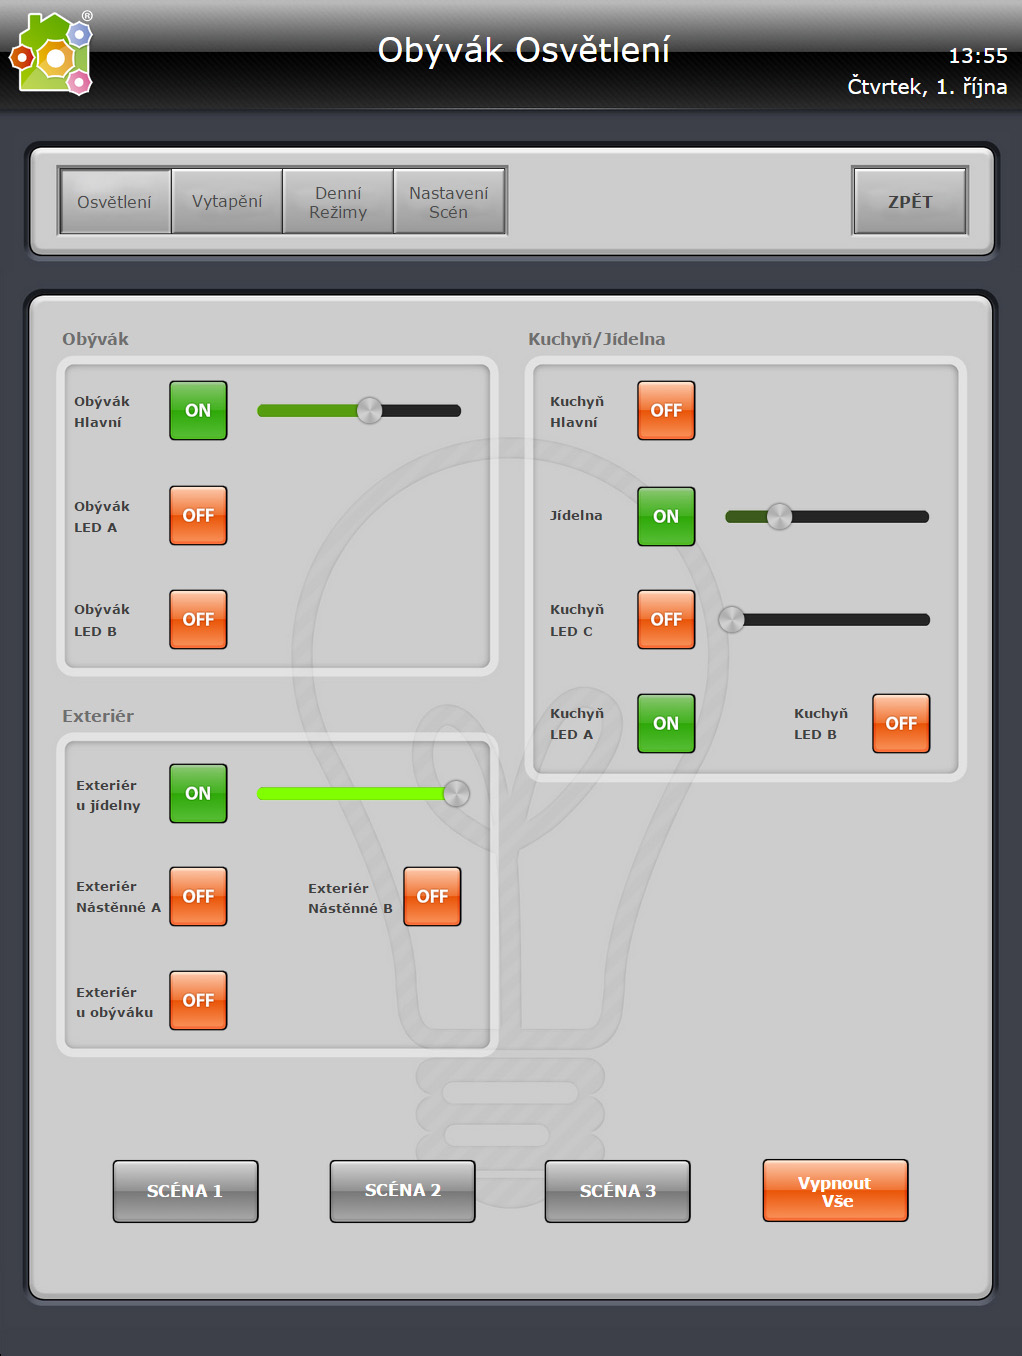Turn on Obývák LED A
Viewport: 1022px width, 1356px height.
coord(198,515)
